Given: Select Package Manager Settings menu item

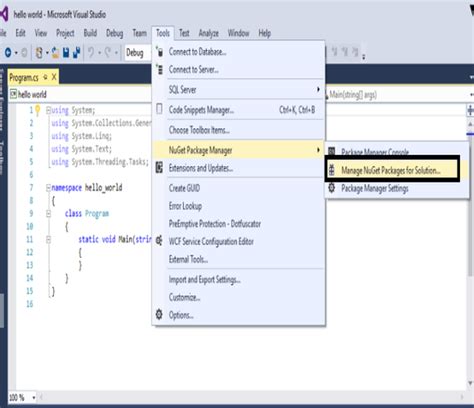Looking at the screenshot, I should coord(397,188).
